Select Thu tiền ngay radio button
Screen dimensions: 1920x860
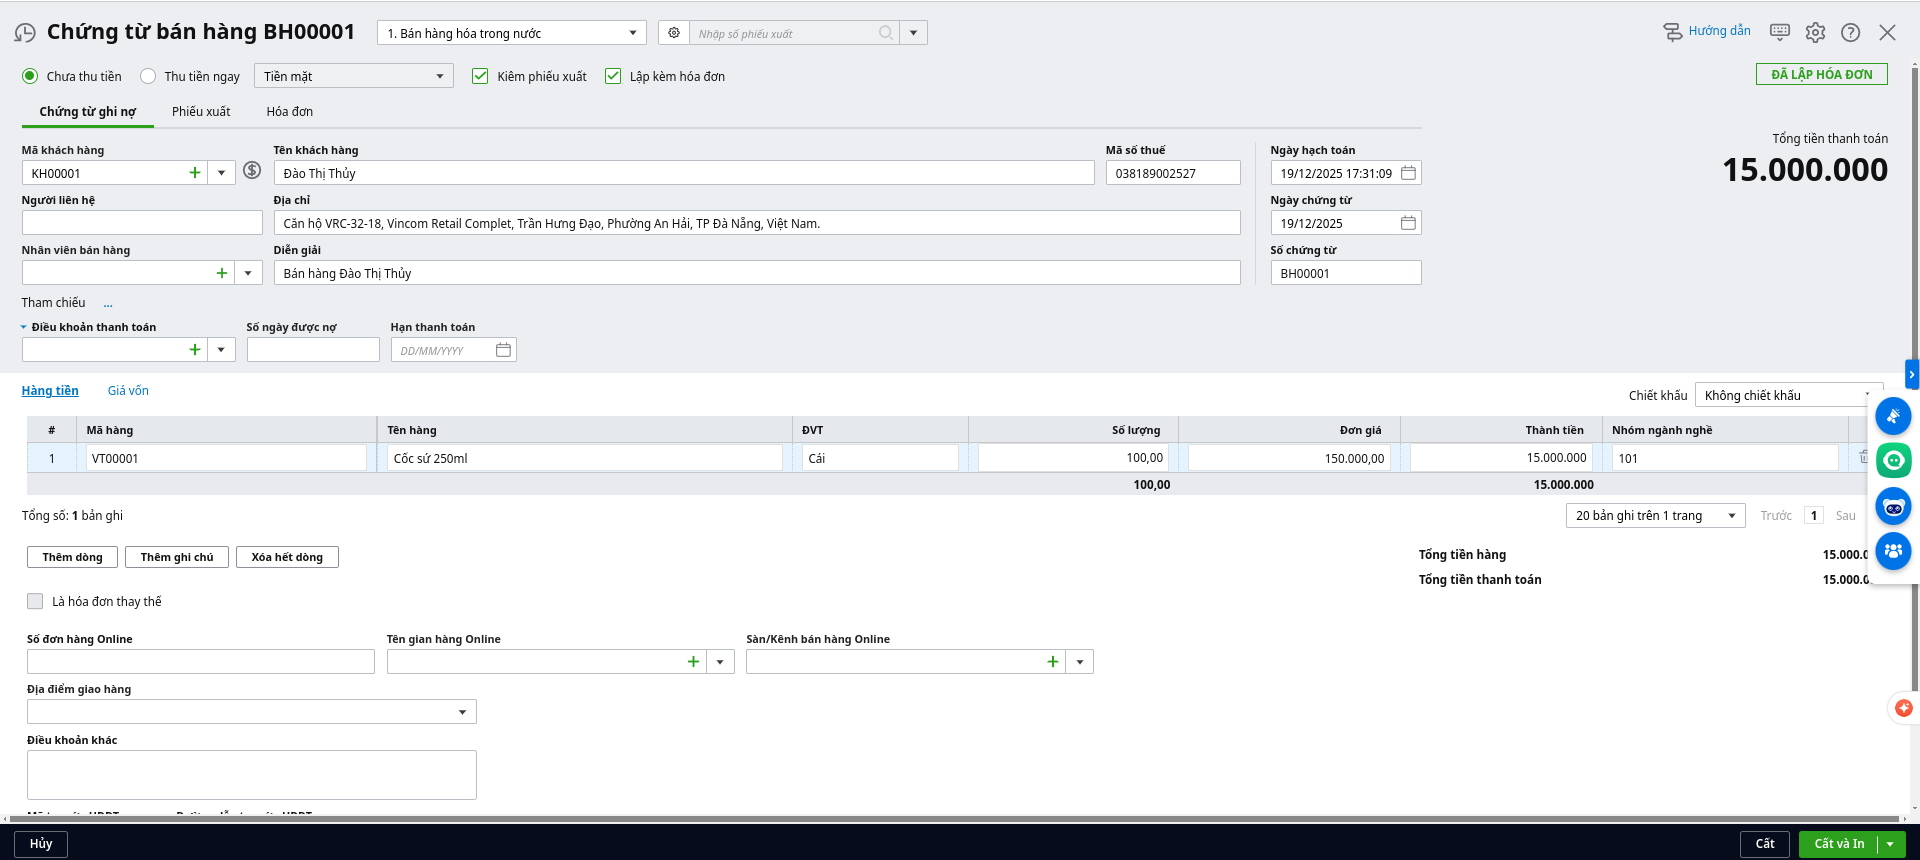click(148, 76)
